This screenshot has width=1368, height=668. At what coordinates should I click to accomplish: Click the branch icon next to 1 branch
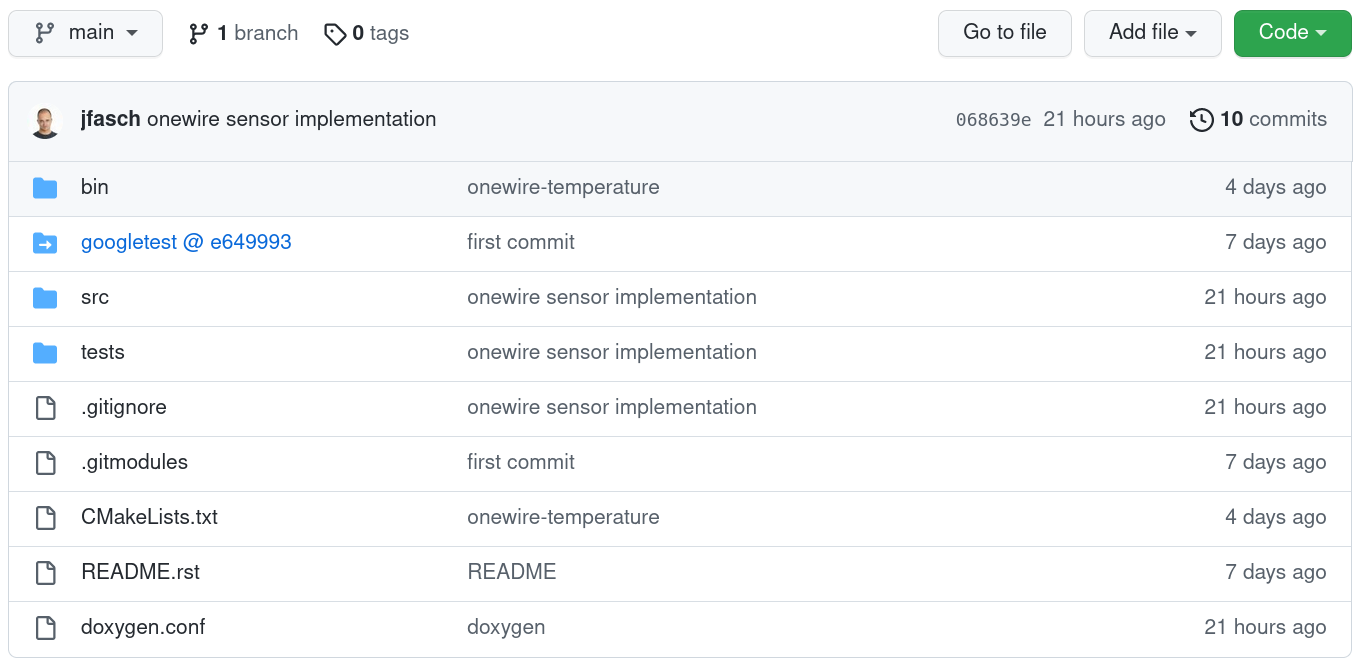tap(199, 34)
